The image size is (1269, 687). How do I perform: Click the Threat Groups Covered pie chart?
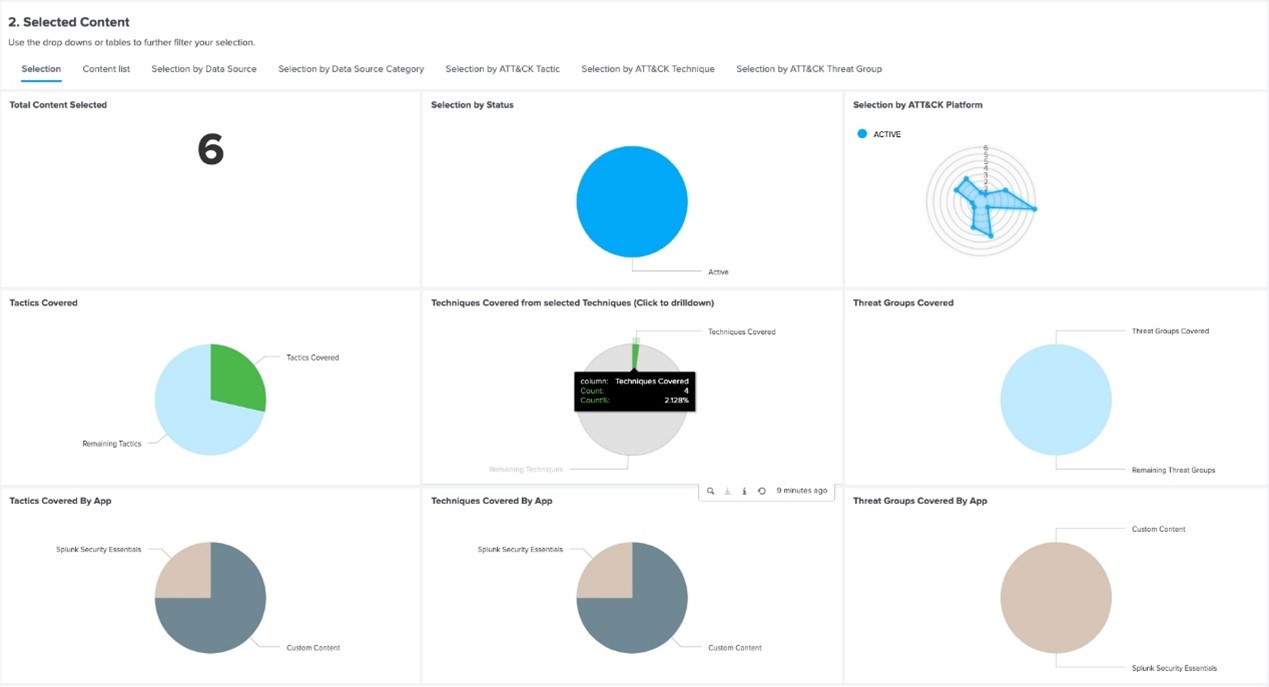[1055, 400]
